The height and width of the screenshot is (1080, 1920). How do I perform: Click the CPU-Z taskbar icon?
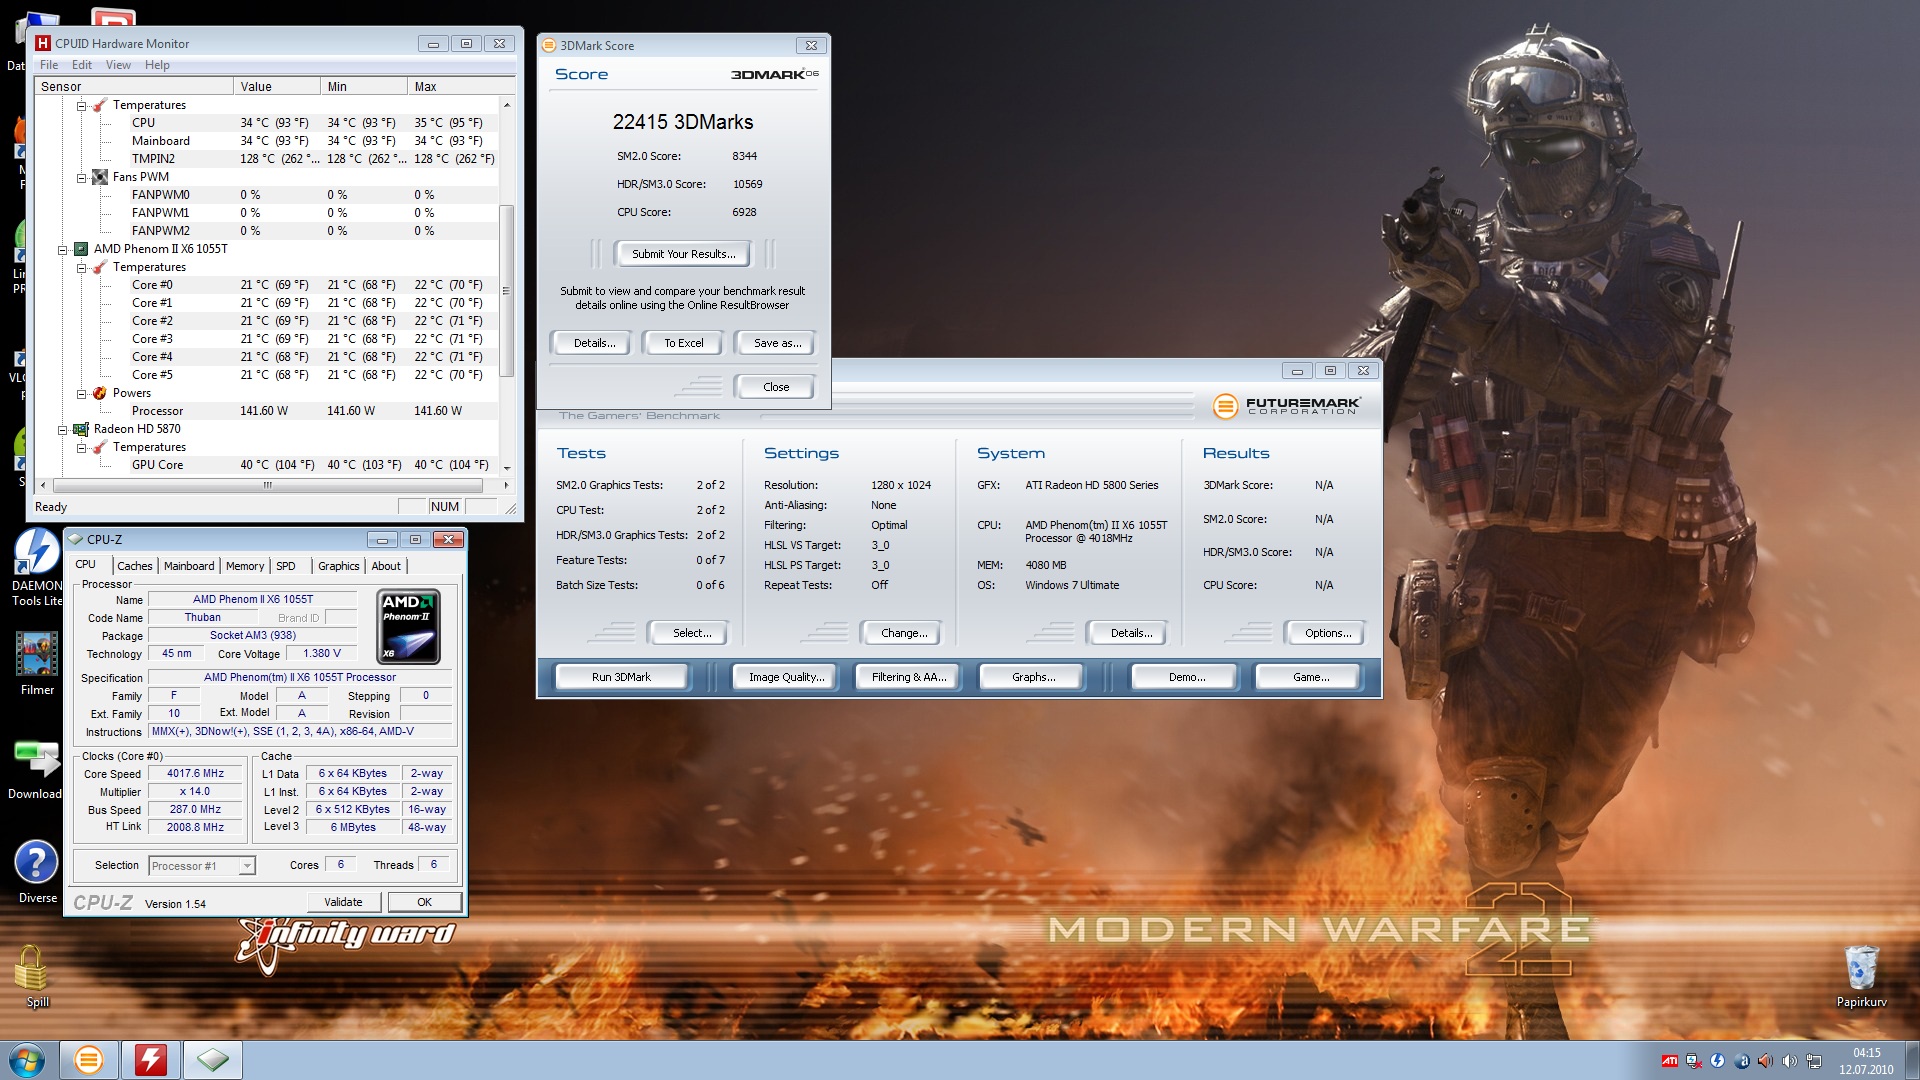click(213, 1060)
